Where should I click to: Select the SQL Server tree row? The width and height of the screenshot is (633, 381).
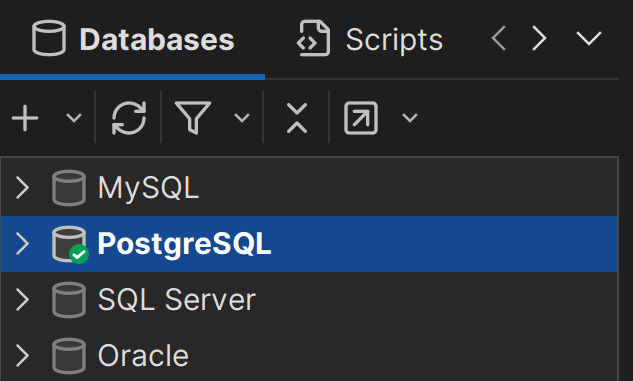(x=309, y=300)
